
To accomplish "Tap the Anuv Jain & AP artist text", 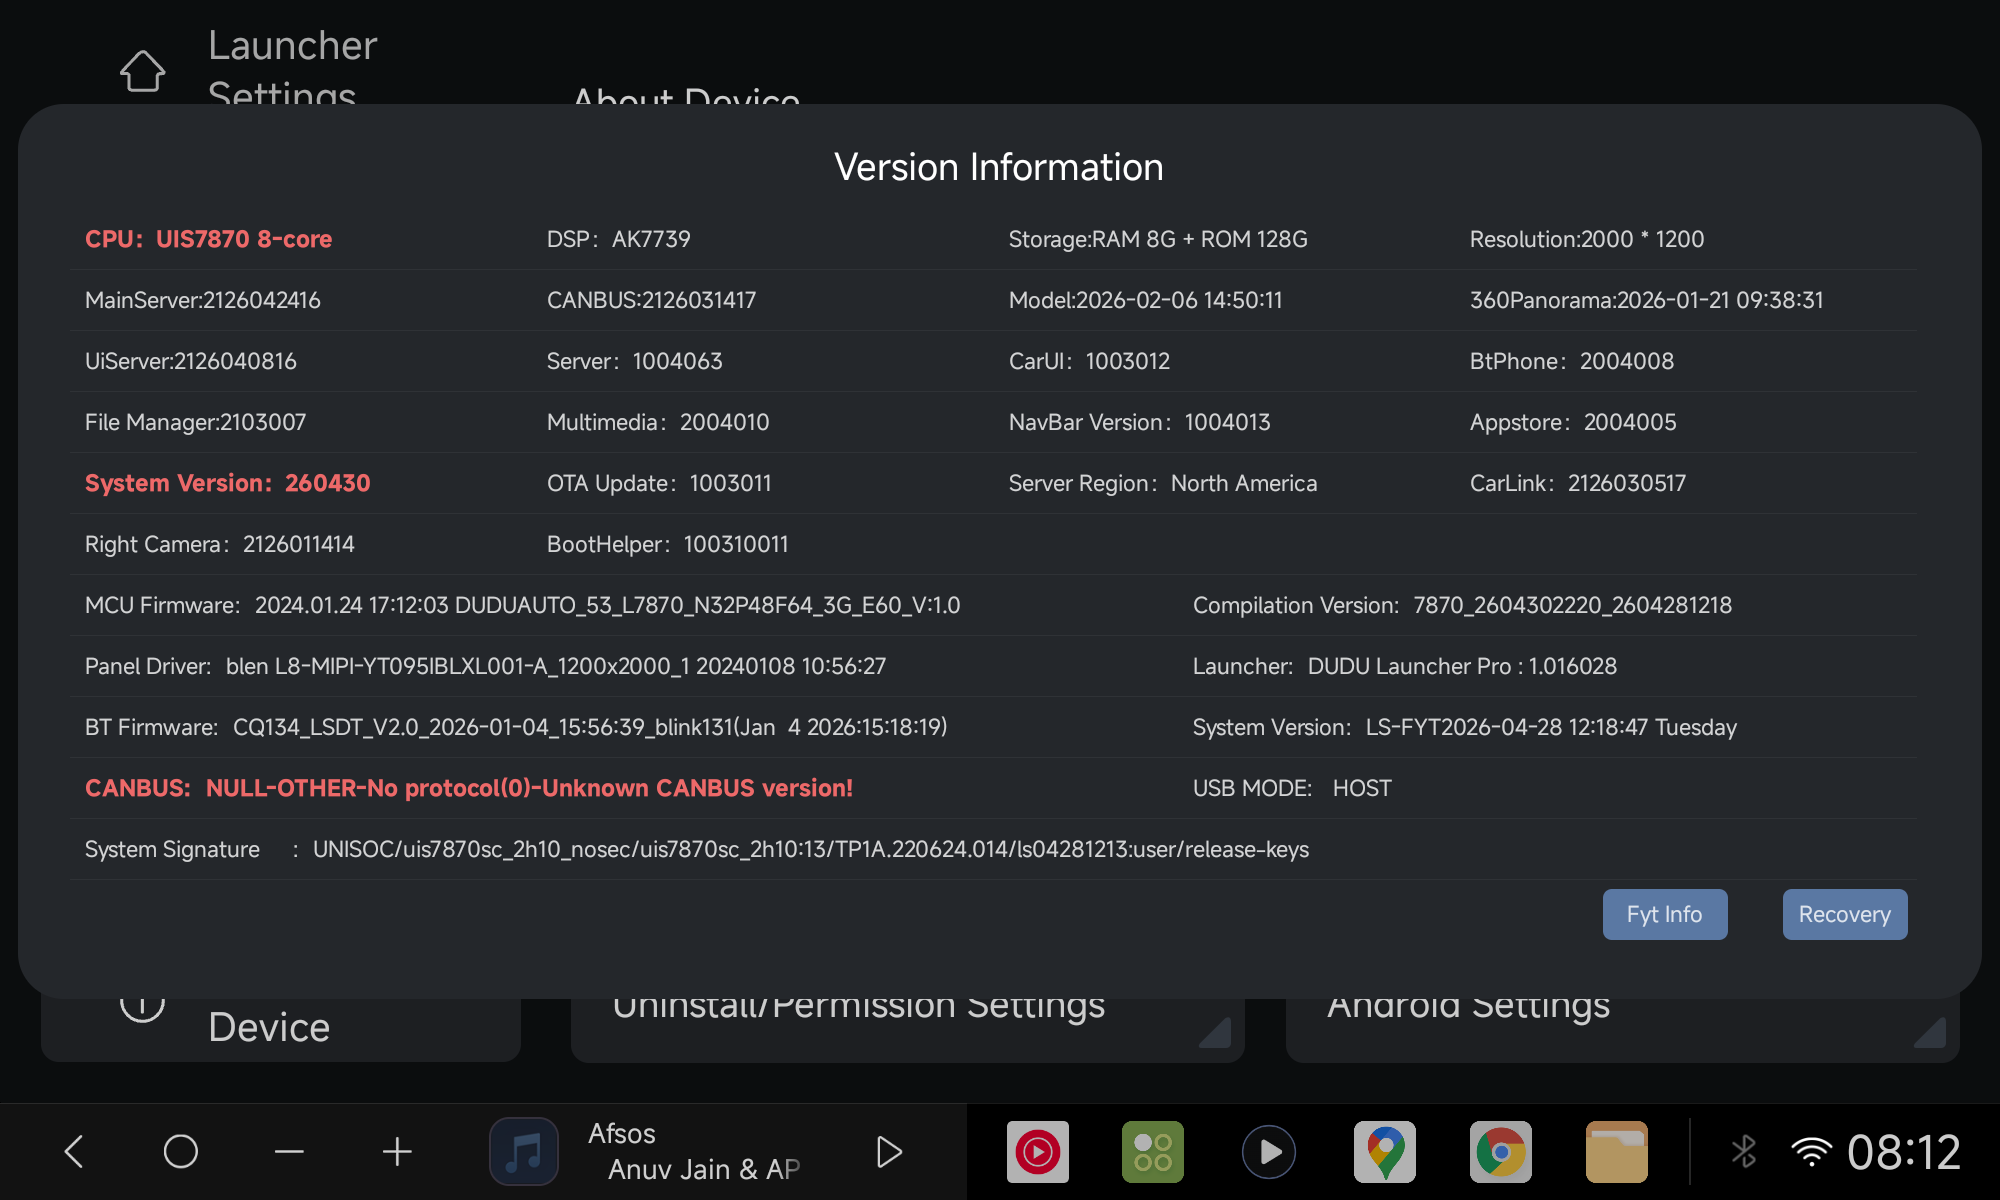I will tap(704, 1169).
